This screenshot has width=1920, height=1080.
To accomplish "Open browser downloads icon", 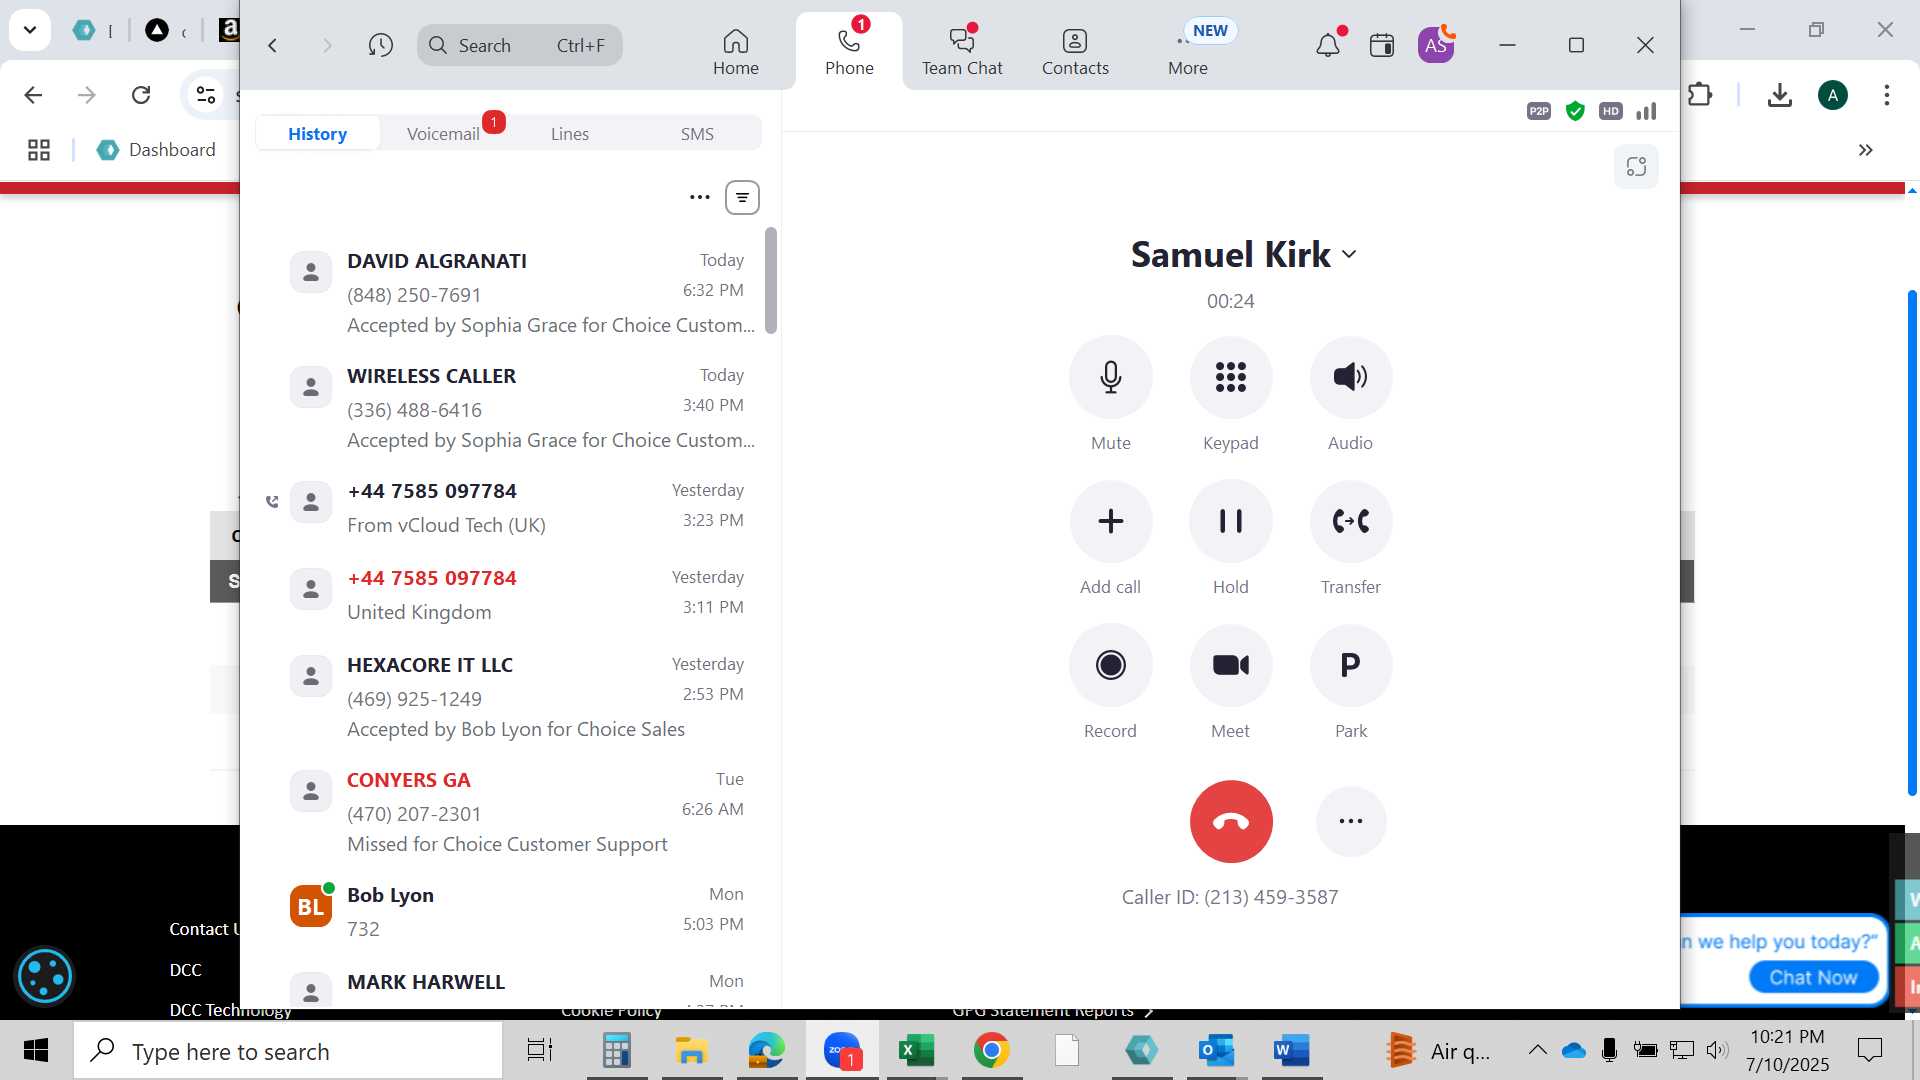I will (1779, 95).
